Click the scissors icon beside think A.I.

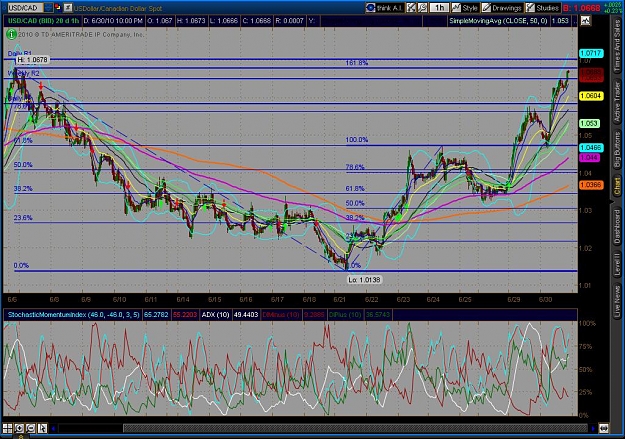[x=411, y=8]
